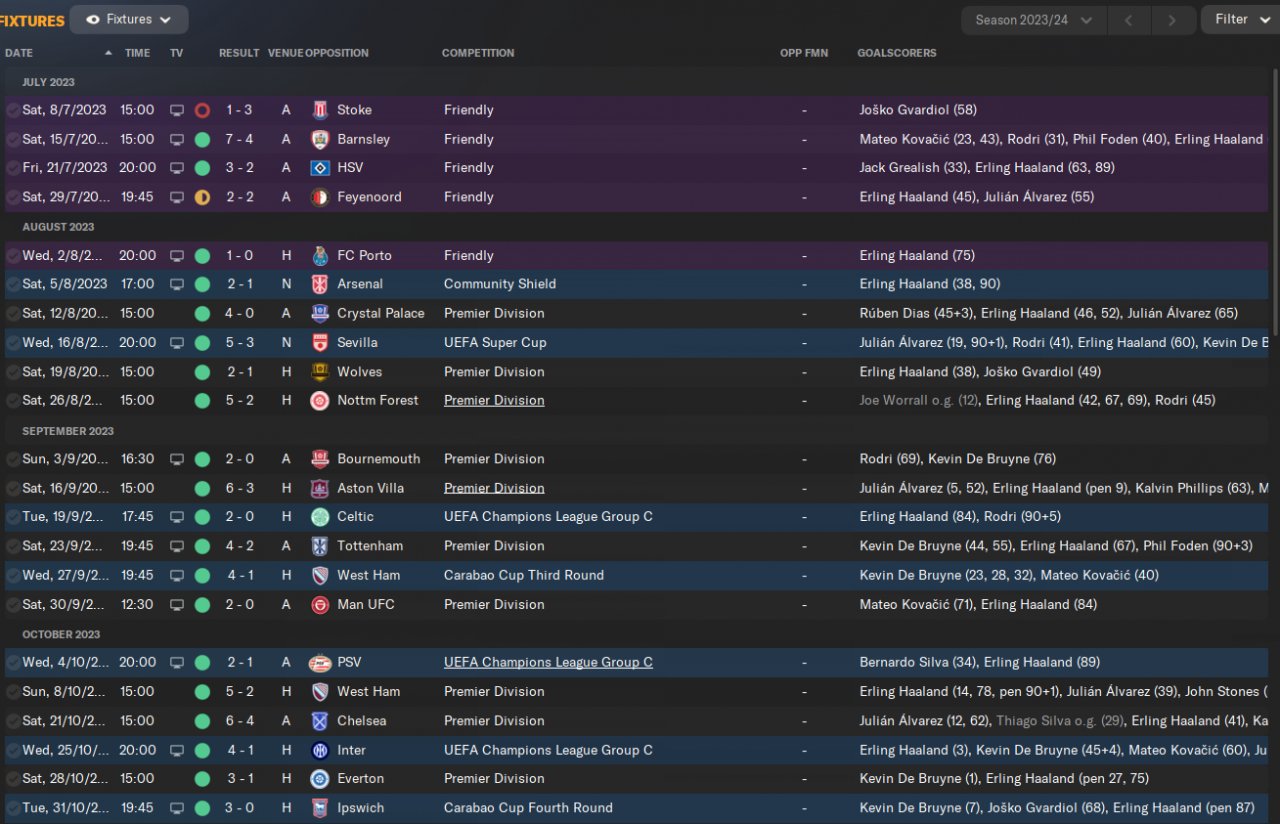The width and height of the screenshot is (1280, 824).
Task: Click the 7 - 4 result against Barnsley
Action: [x=239, y=139]
